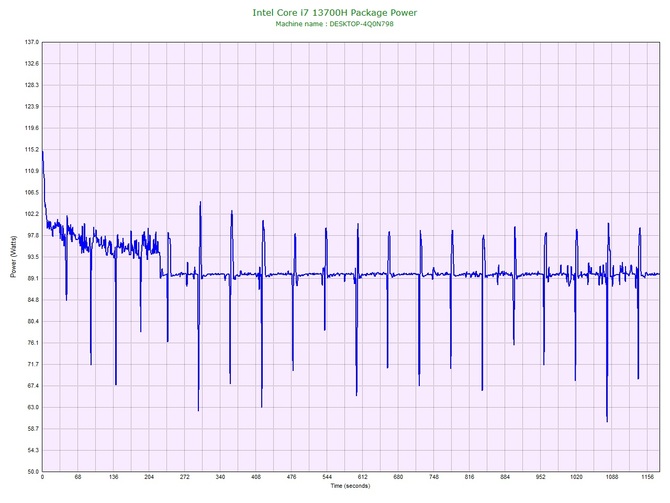Viewport: 670px width, 503px height.
Task: Click the 102.2 y-axis value
Action: coord(32,214)
